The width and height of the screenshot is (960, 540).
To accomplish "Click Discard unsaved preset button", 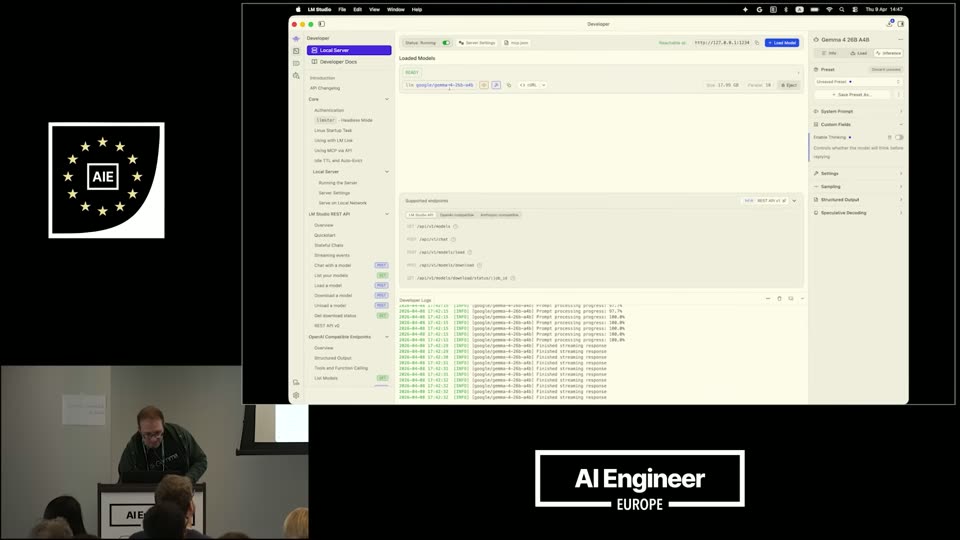I will pos(886,70).
